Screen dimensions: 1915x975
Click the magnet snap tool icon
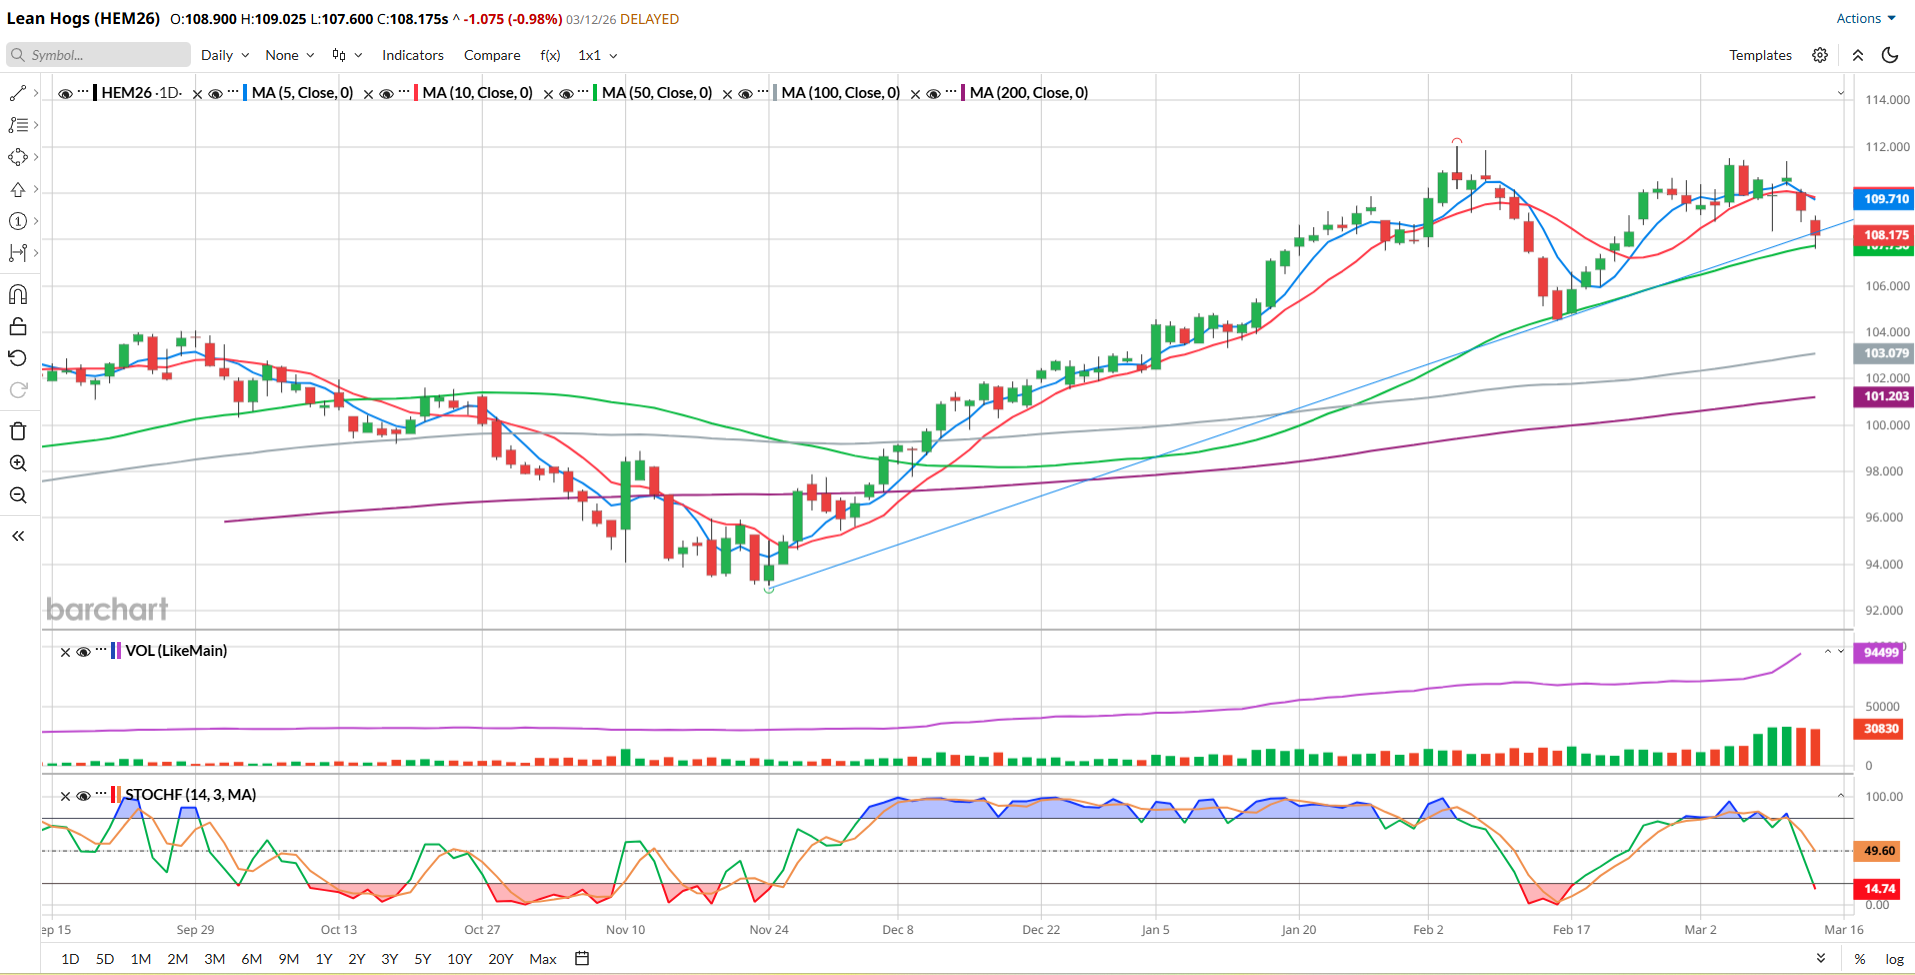[18, 294]
